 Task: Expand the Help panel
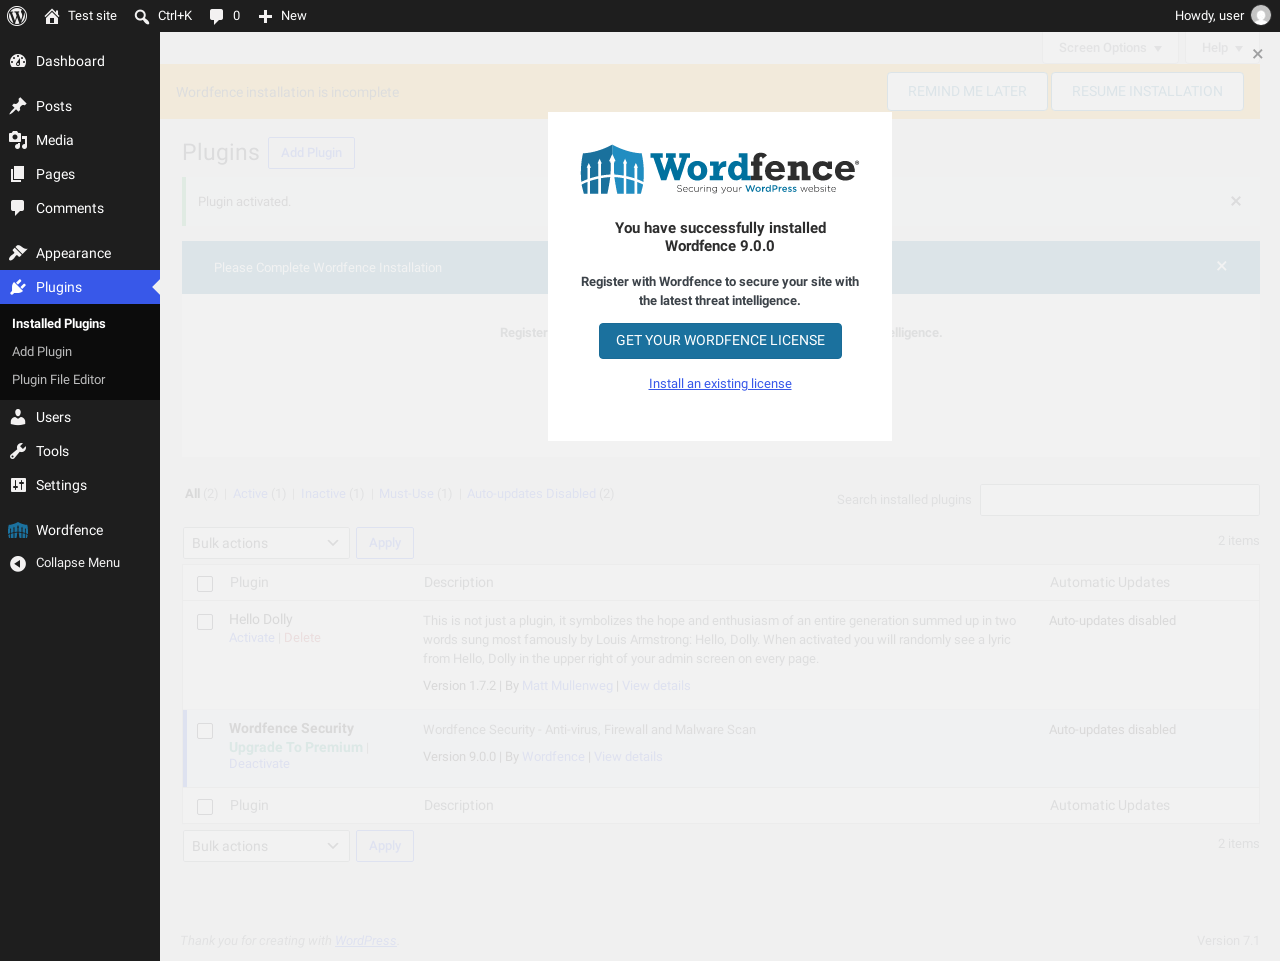(1222, 48)
